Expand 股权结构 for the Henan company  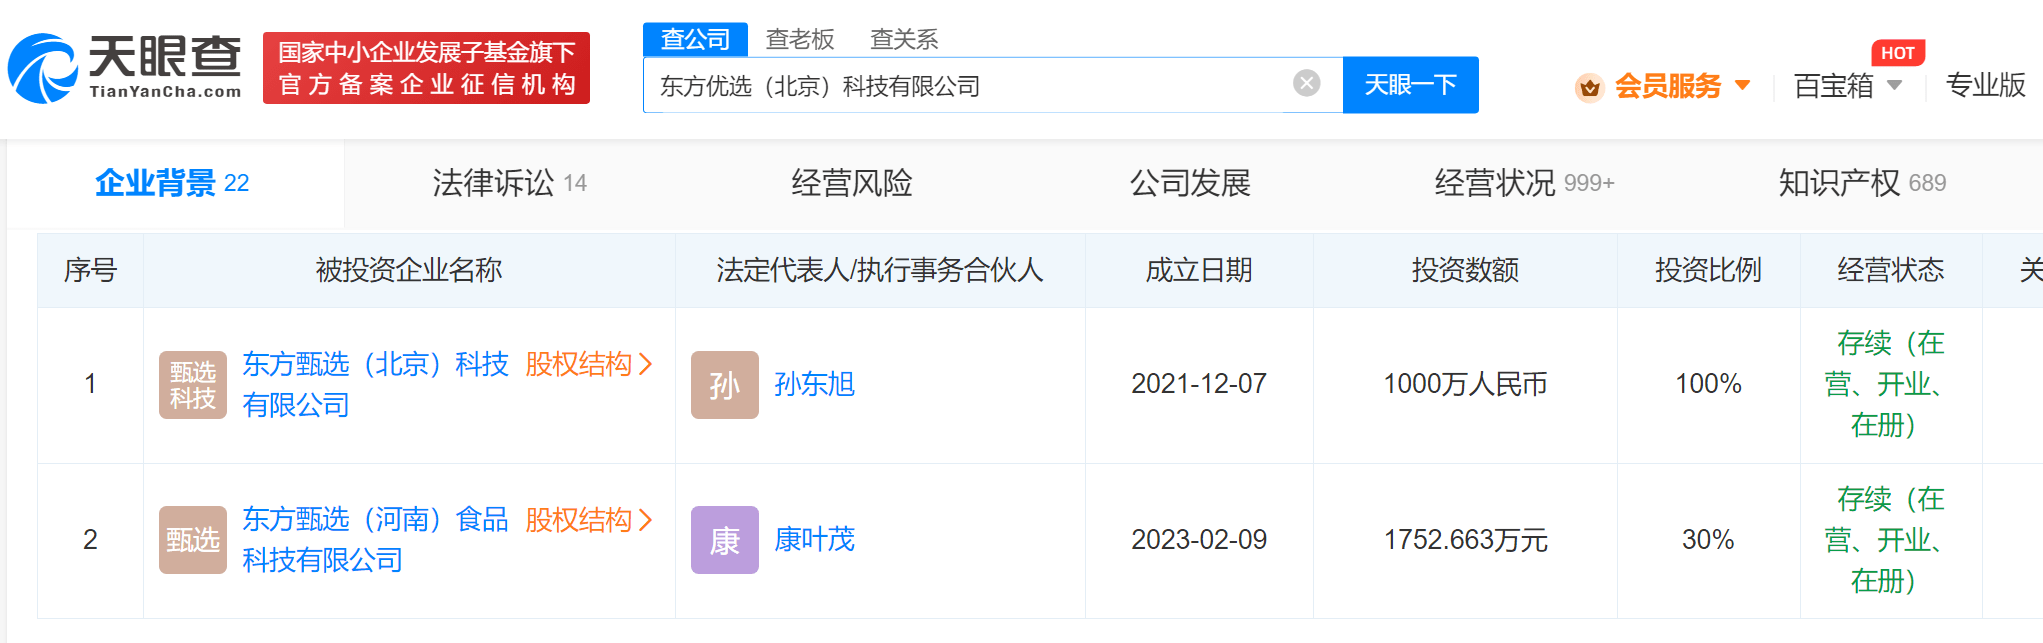coord(589,520)
